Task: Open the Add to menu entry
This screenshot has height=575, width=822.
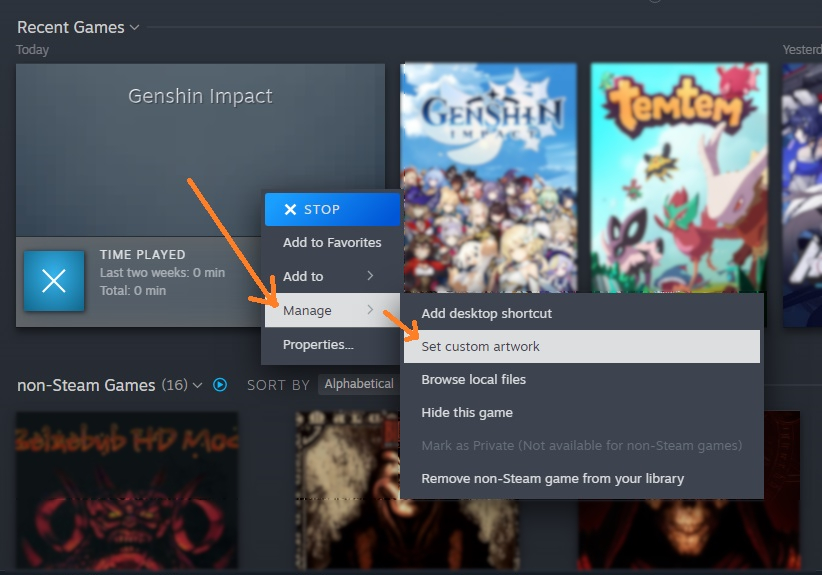Action: coord(332,276)
